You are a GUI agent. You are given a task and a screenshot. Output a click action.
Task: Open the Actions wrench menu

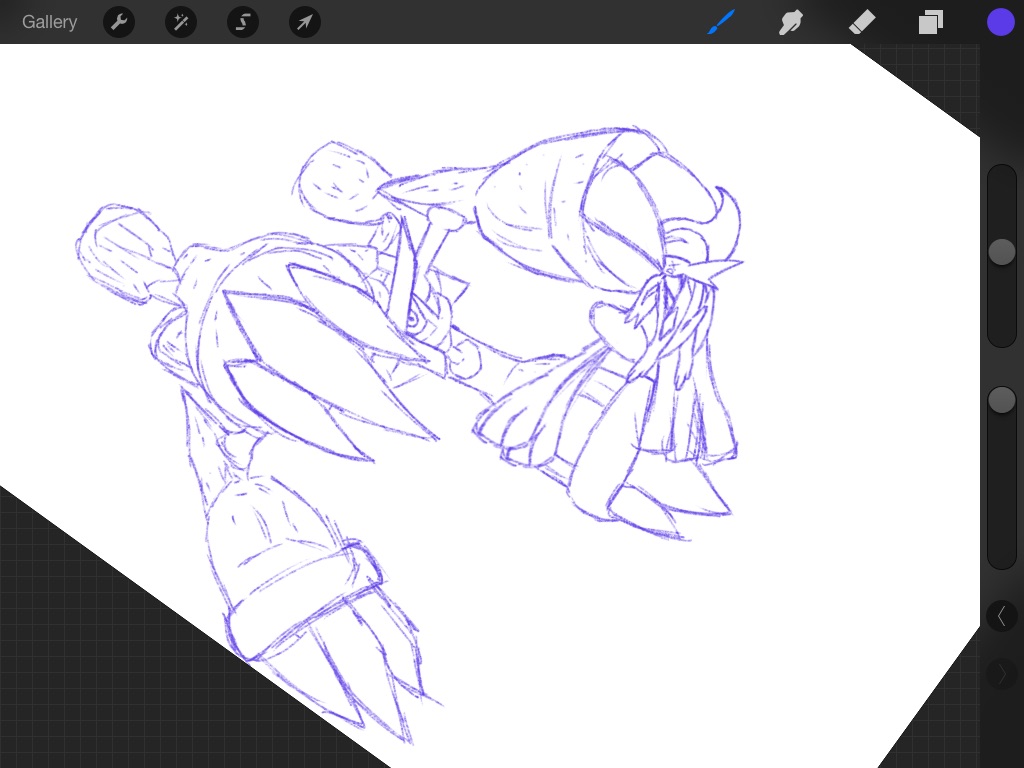click(119, 22)
